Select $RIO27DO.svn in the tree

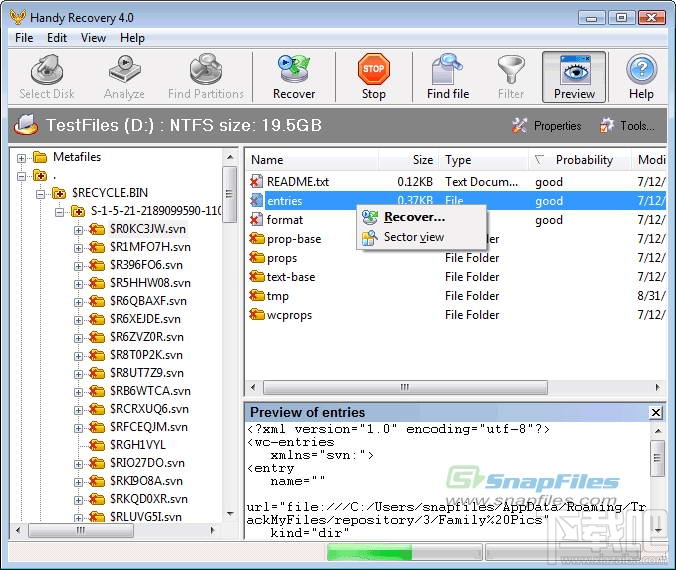point(147,463)
